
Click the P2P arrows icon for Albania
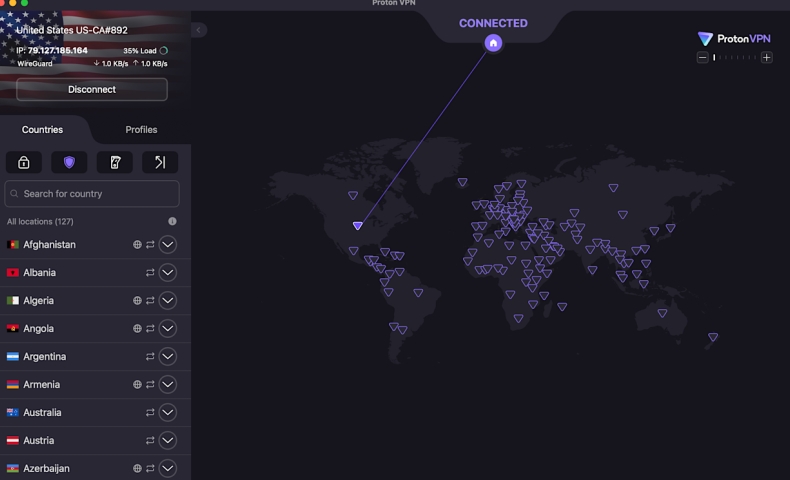tap(150, 272)
